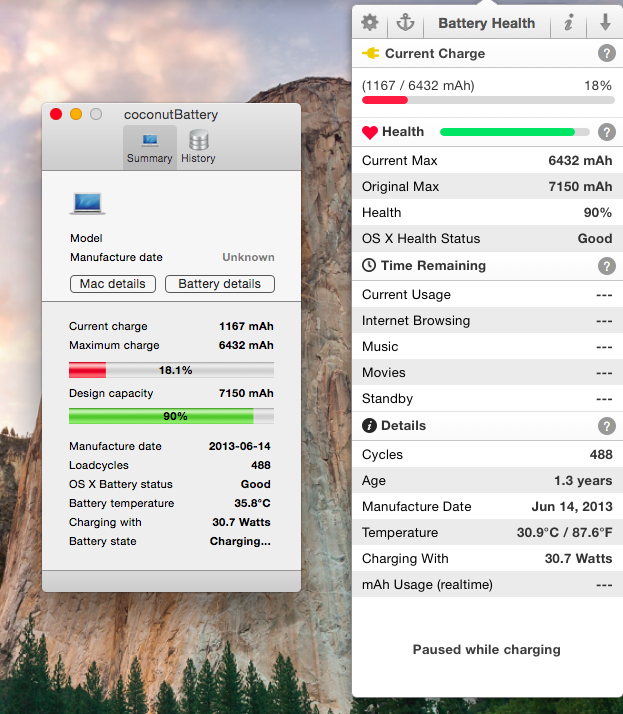
Task: Click the Manufacture Date Jun 14, 2013 row
Action: click(487, 506)
